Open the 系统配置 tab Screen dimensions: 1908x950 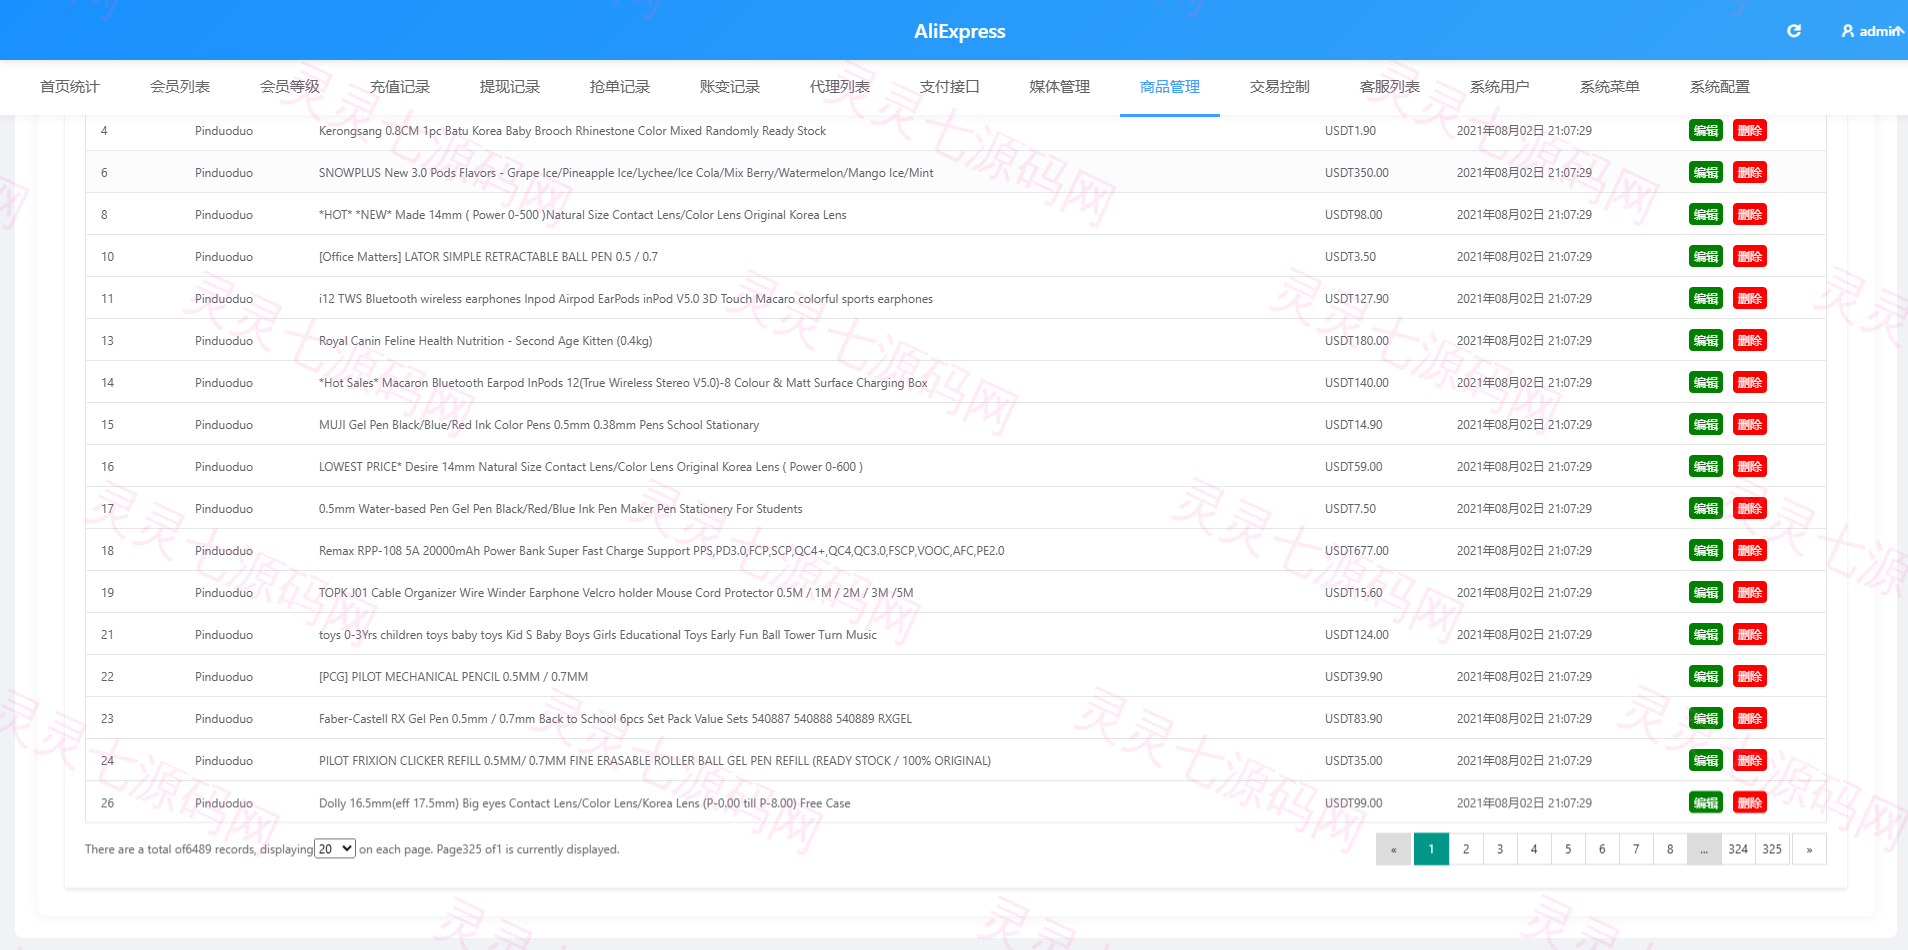1720,87
